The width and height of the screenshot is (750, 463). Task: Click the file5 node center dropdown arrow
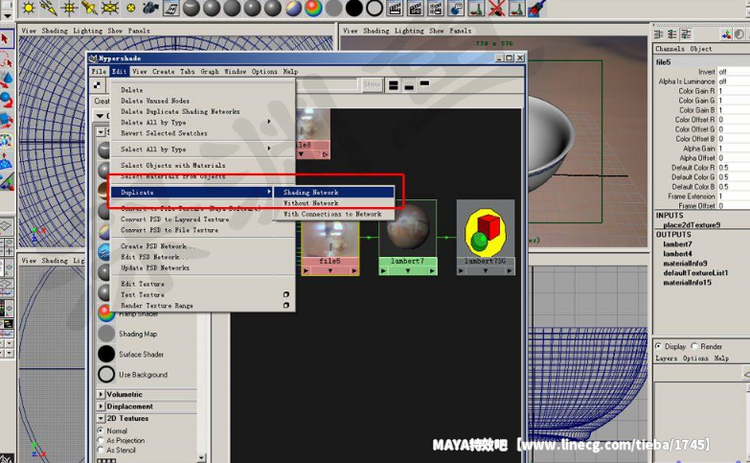tap(330, 271)
